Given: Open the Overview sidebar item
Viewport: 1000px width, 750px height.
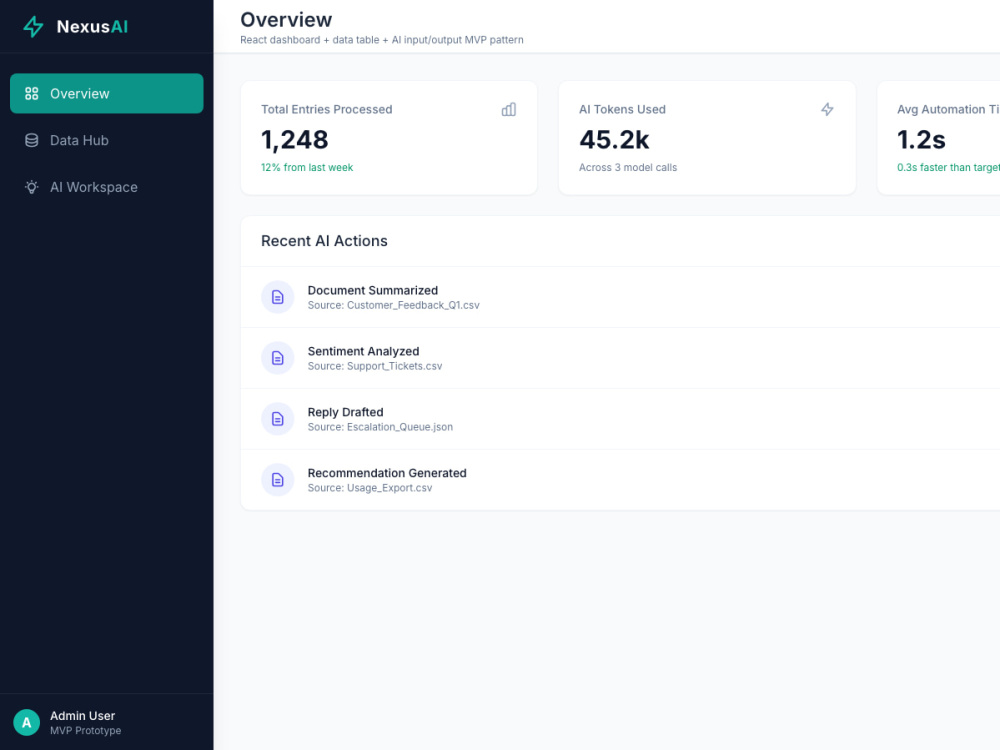Looking at the screenshot, I should (107, 94).
